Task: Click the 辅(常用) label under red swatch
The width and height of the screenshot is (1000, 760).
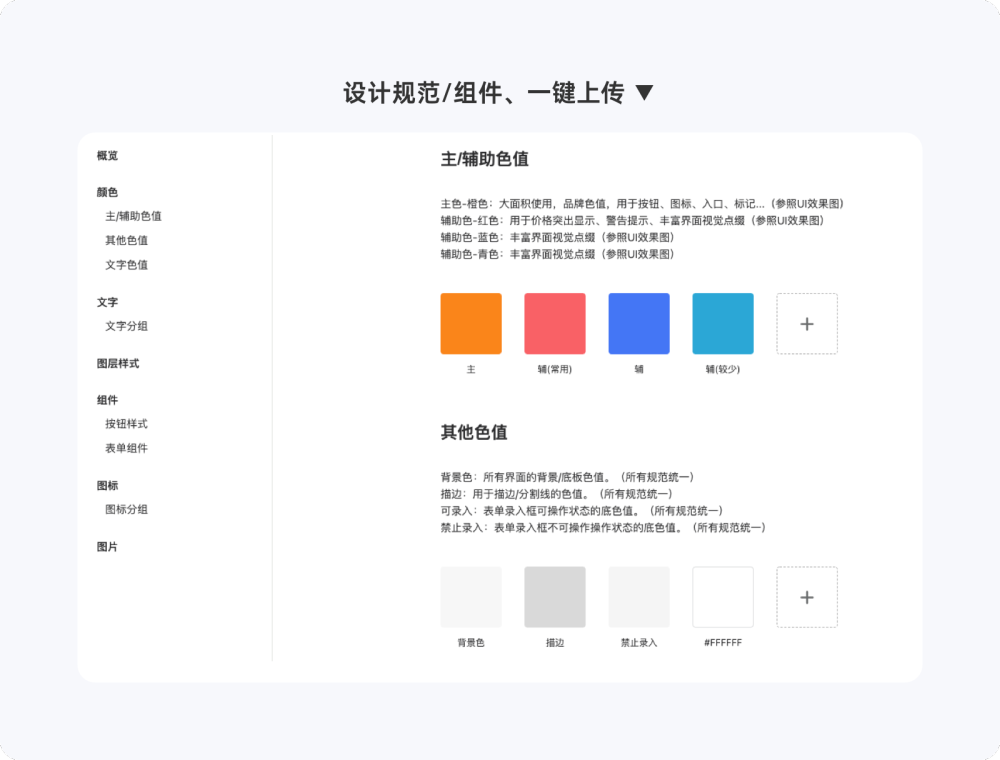Action: (555, 369)
